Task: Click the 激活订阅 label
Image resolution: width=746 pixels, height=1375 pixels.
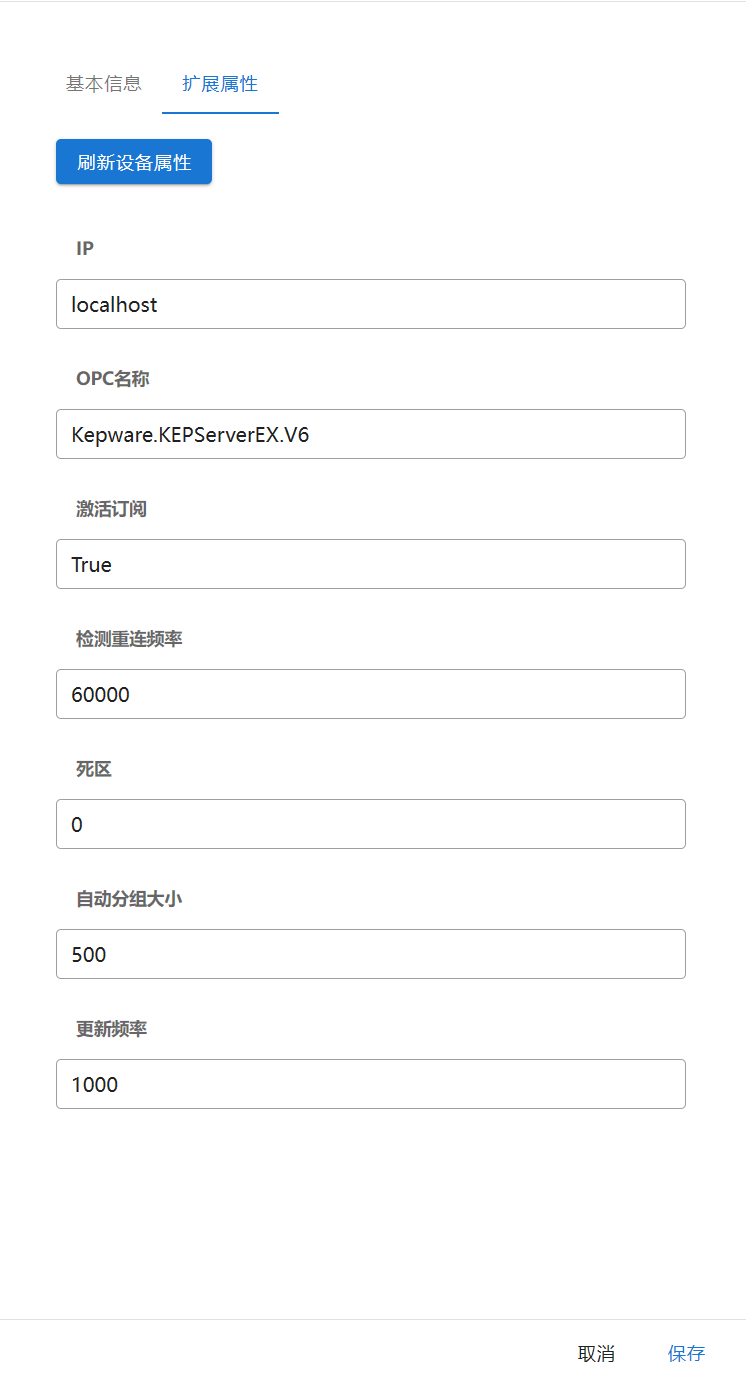Action: click(111, 509)
